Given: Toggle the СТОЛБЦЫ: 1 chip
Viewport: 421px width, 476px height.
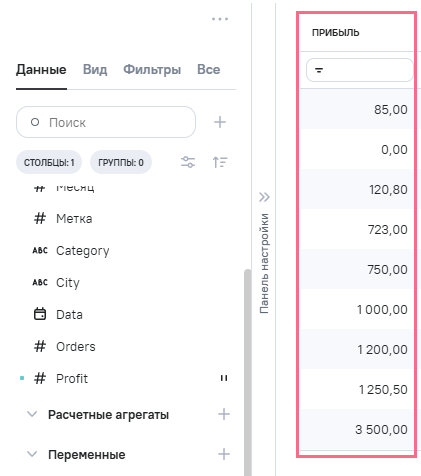Looking at the screenshot, I should pyautogui.click(x=49, y=162).
